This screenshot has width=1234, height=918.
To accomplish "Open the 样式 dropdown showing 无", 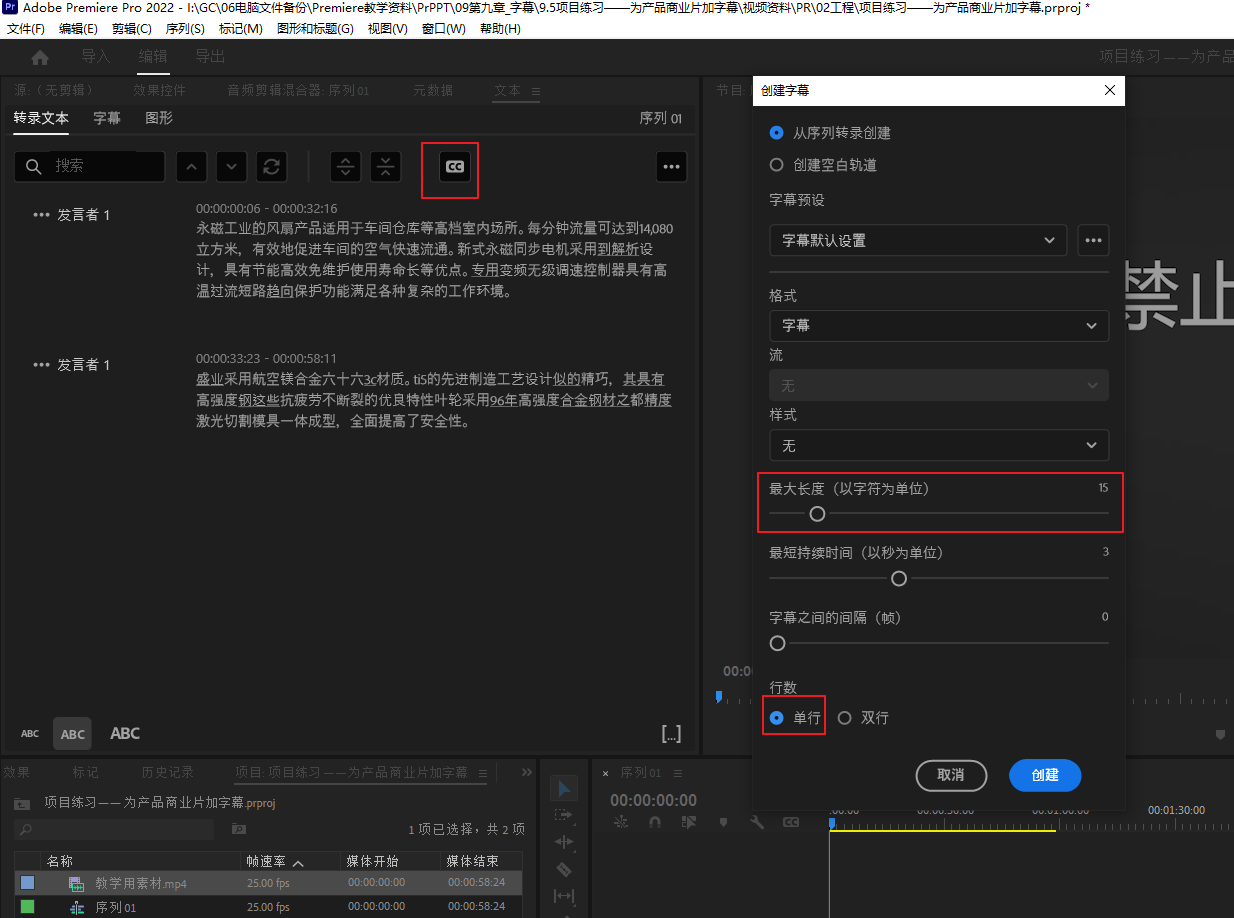I will coord(938,445).
